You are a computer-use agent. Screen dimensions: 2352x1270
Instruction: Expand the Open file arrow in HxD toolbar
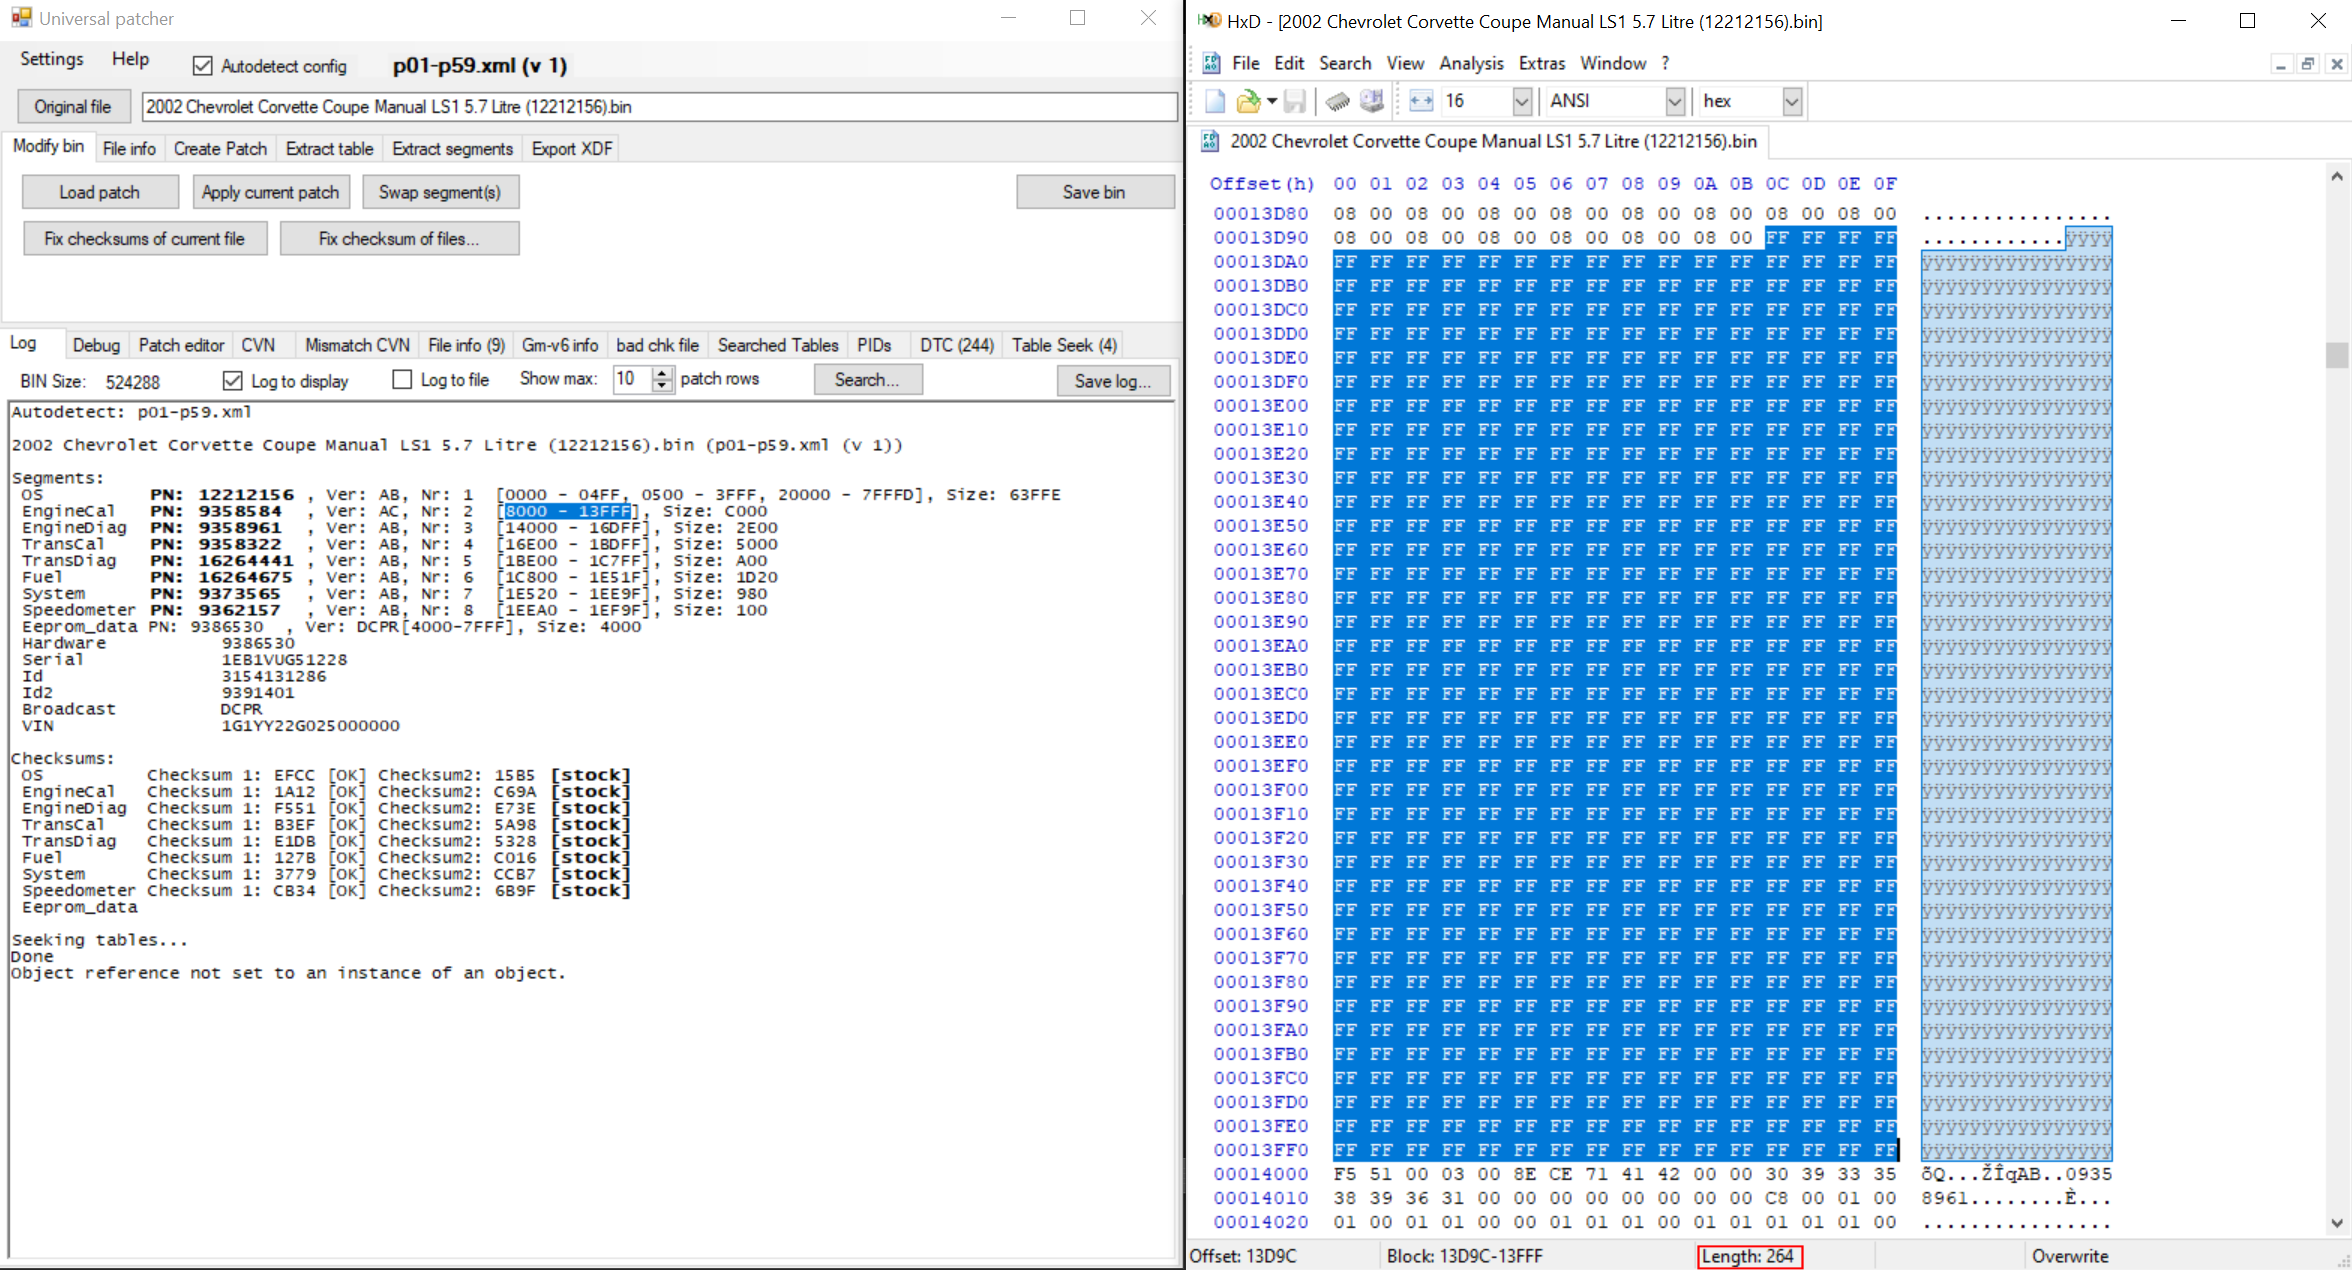pos(1271,101)
